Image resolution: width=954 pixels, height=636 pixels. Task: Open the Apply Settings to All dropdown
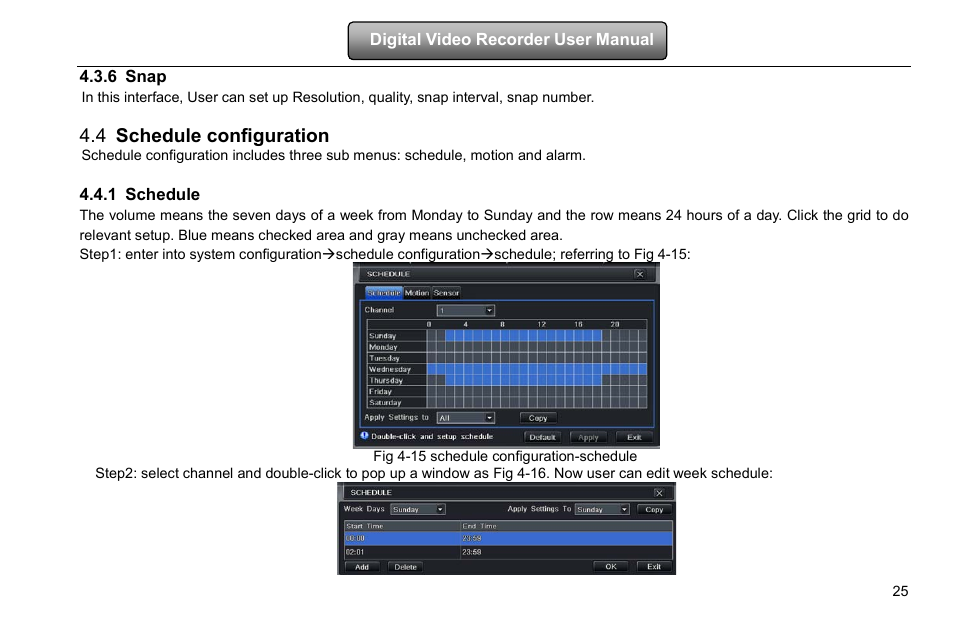(x=465, y=418)
